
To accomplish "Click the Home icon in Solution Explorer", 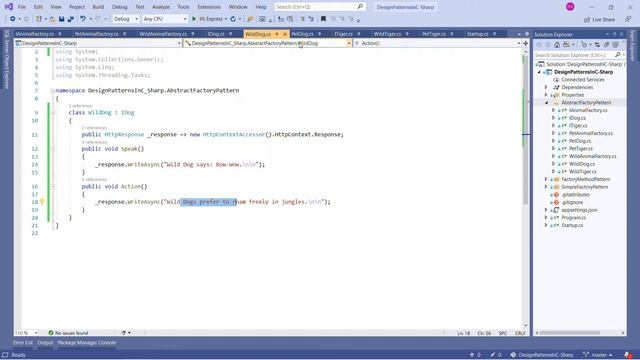I will point(557,45).
